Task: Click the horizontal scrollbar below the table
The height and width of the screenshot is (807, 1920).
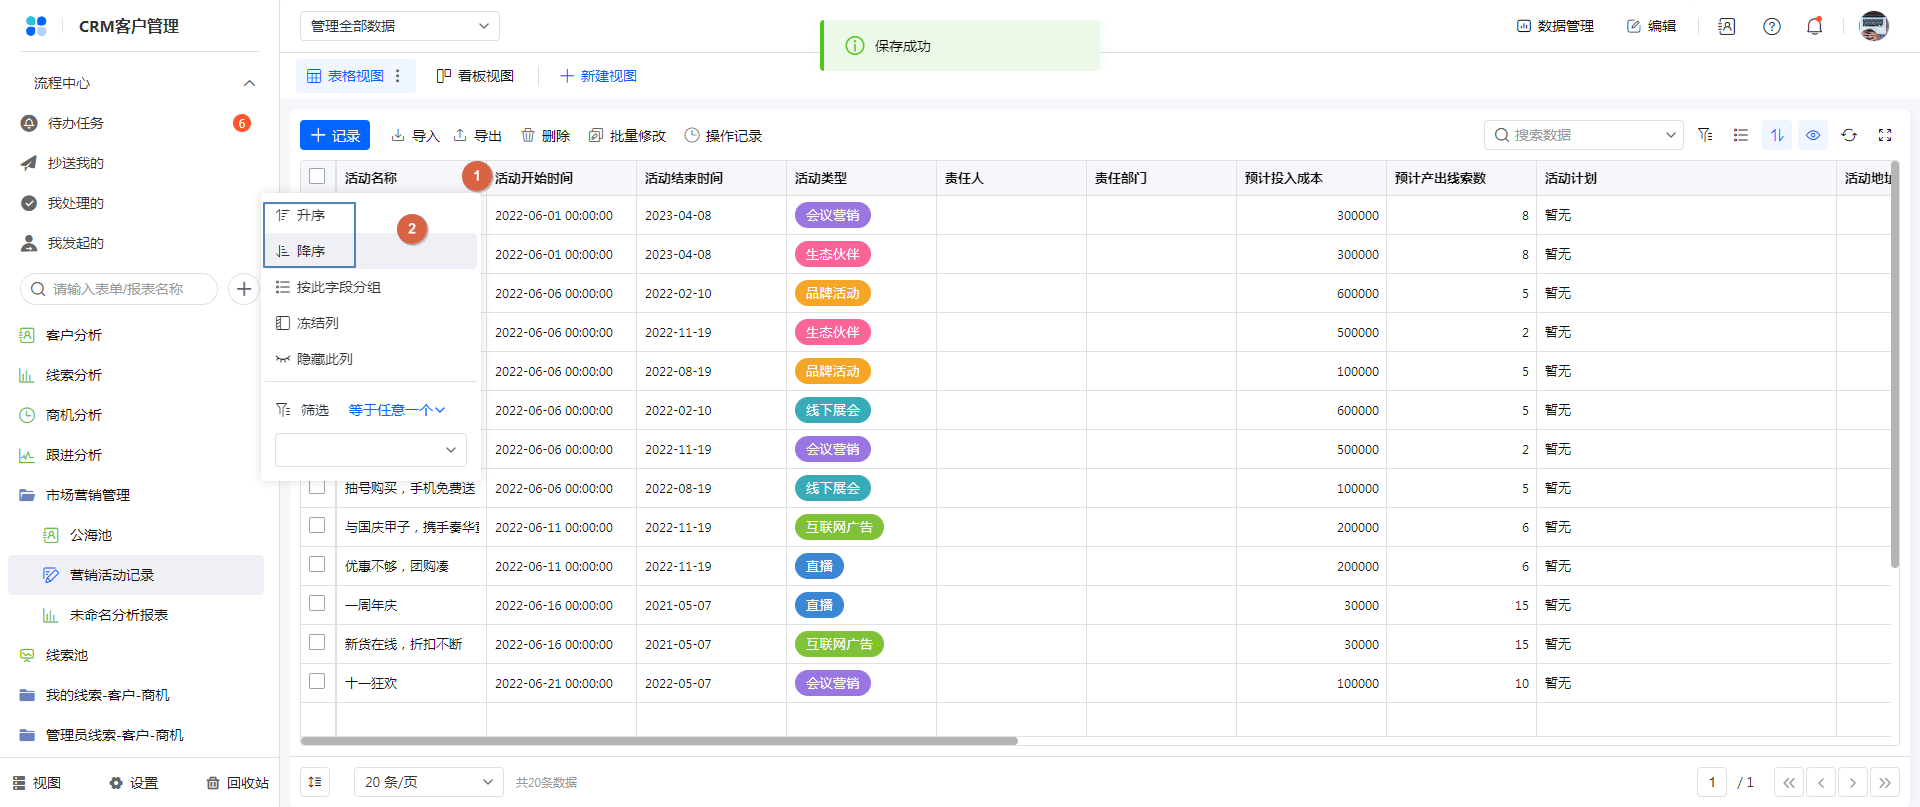Action: [x=658, y=741]
